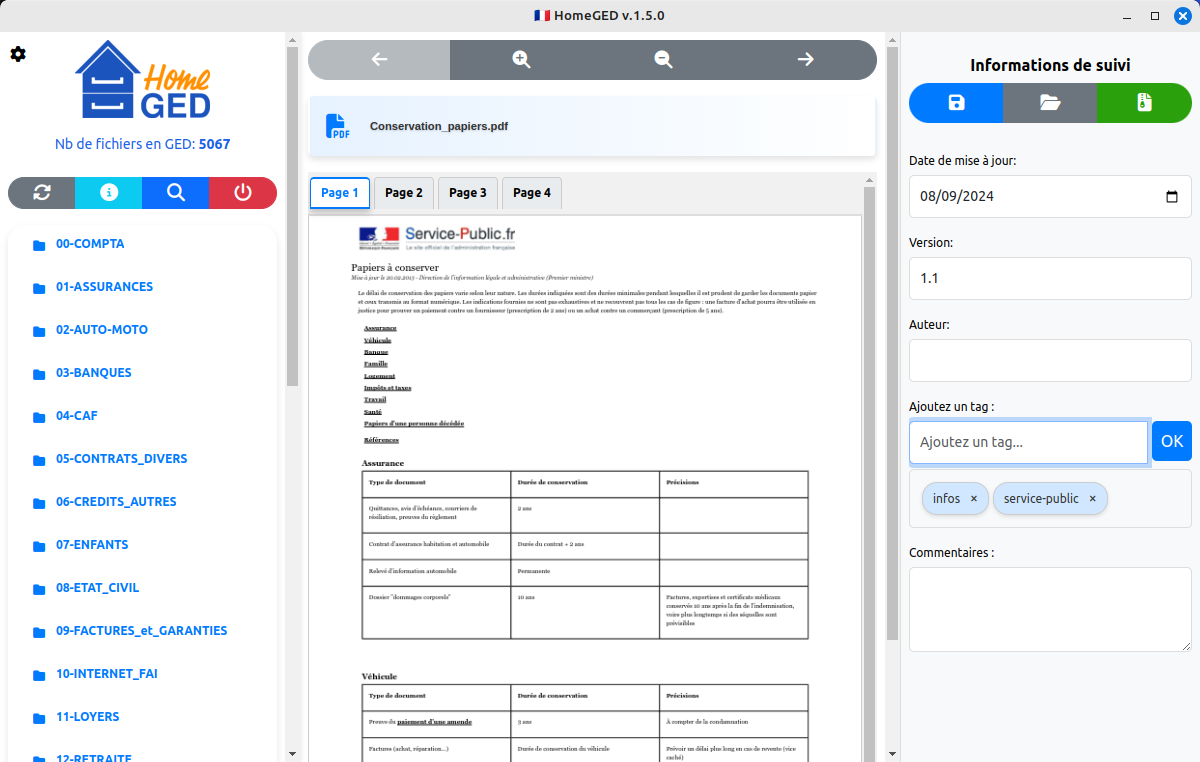The width and height of the screenshot is (1200, 762).
Task: Click the open folder icon button
Action: click(1050, 103)
